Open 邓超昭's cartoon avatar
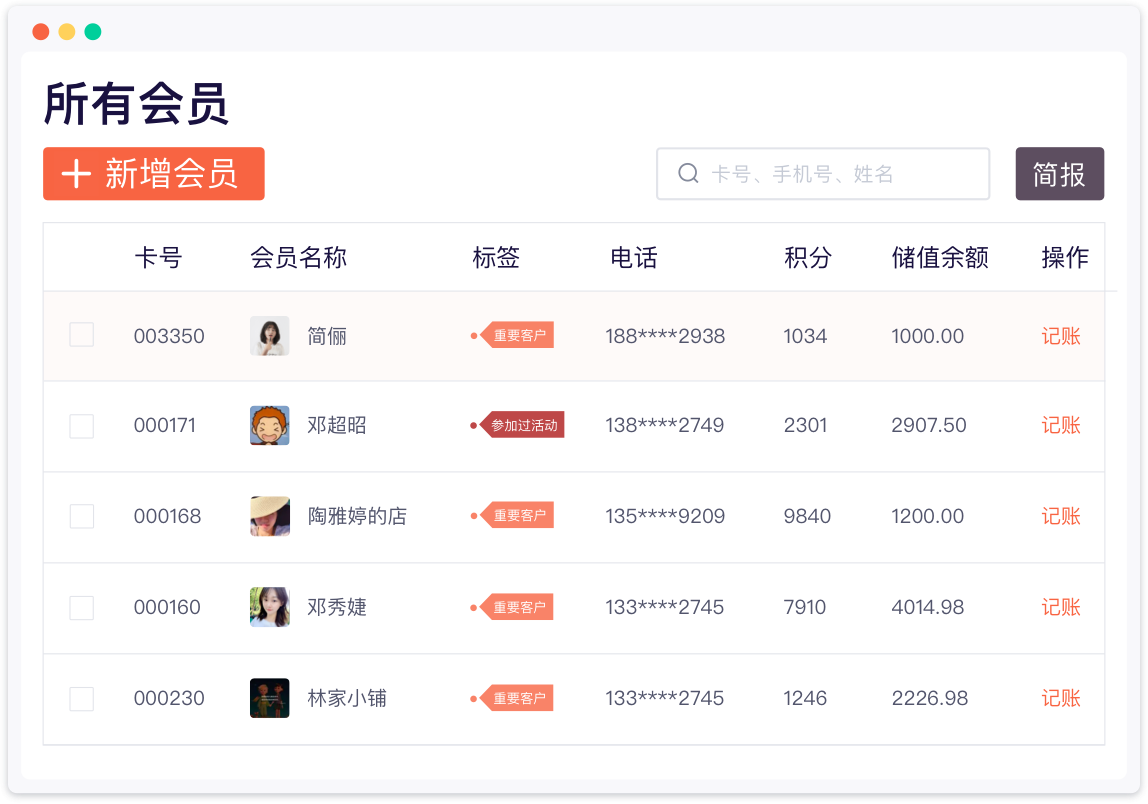 [x=269, y=426]
